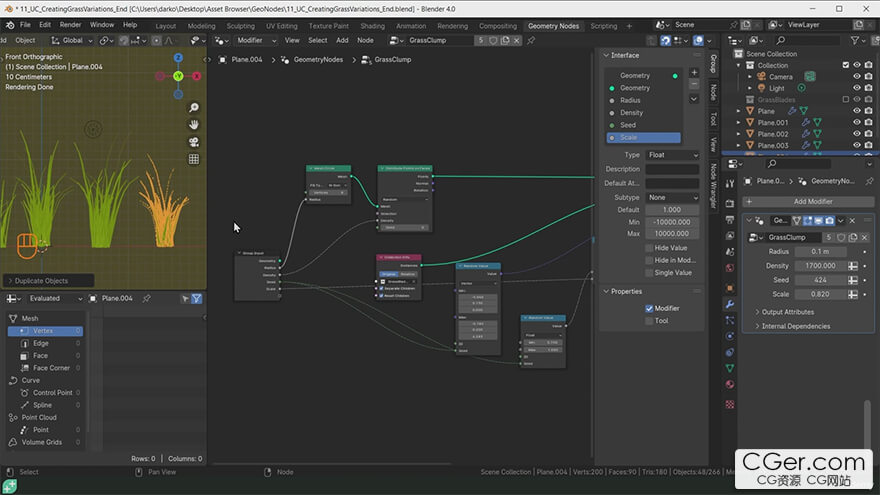Open the Subtype None dropdown
The width and height of the screenshot is (880, 495).
click(x=672, y=198)
